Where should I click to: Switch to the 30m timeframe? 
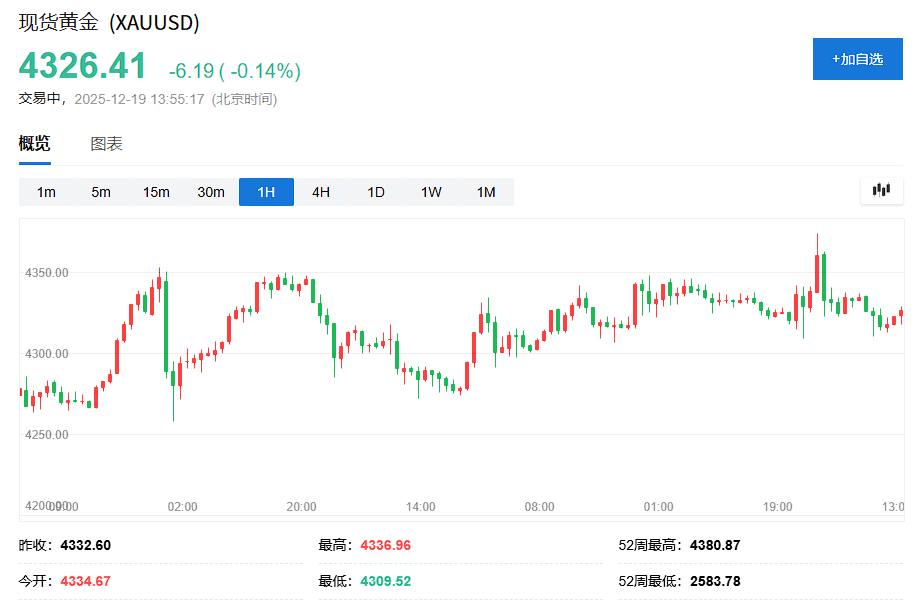pyautogui.click(x=211, y=192)
